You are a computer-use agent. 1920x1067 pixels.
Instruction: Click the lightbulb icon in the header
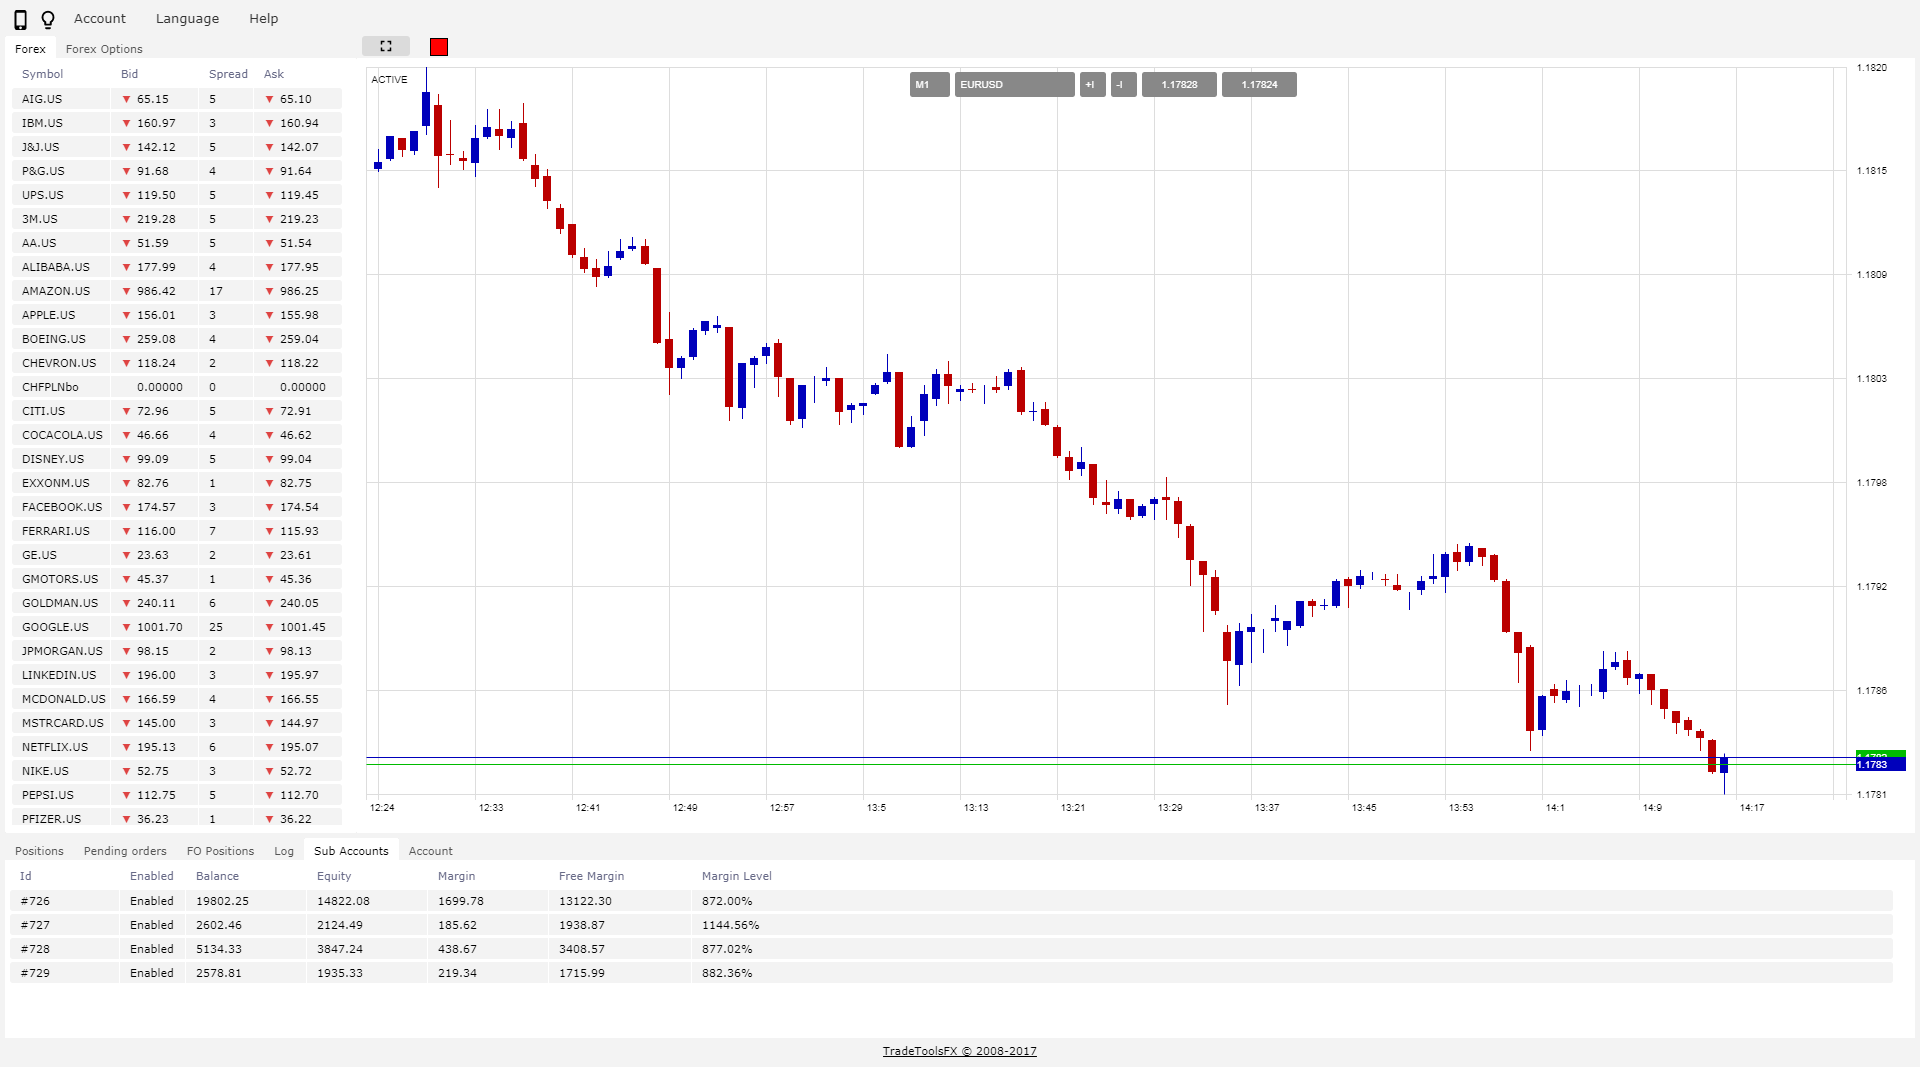pos(48,18)
